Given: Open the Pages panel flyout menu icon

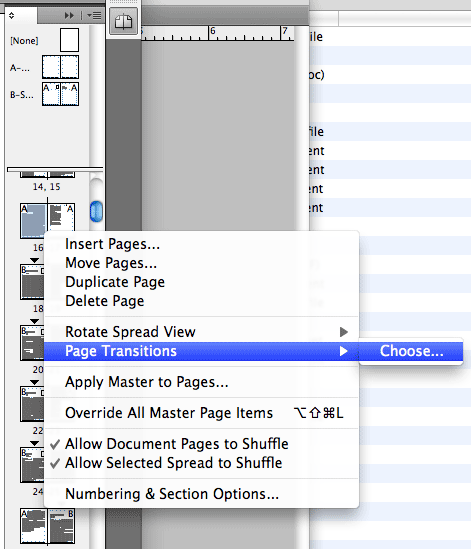Looking at the screenshot, I should [x=94, y=15].
